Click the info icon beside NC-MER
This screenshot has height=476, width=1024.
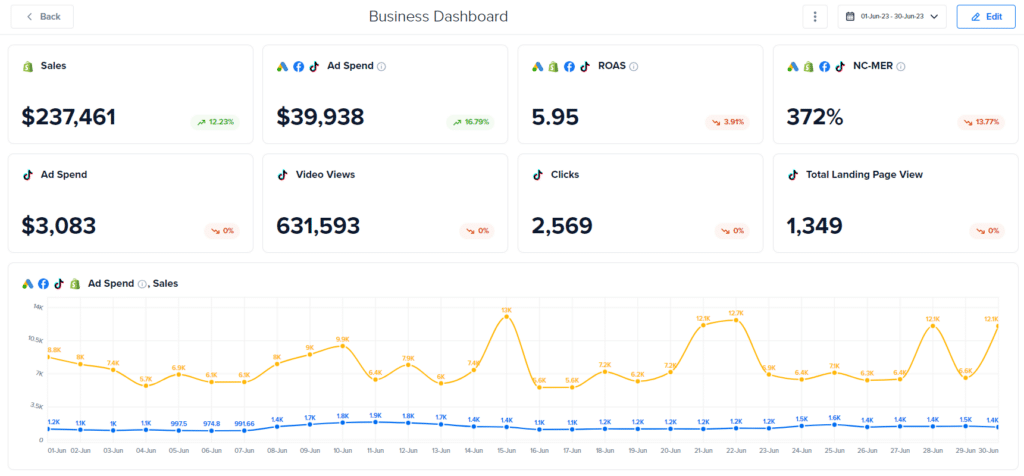tap(901, 66)
